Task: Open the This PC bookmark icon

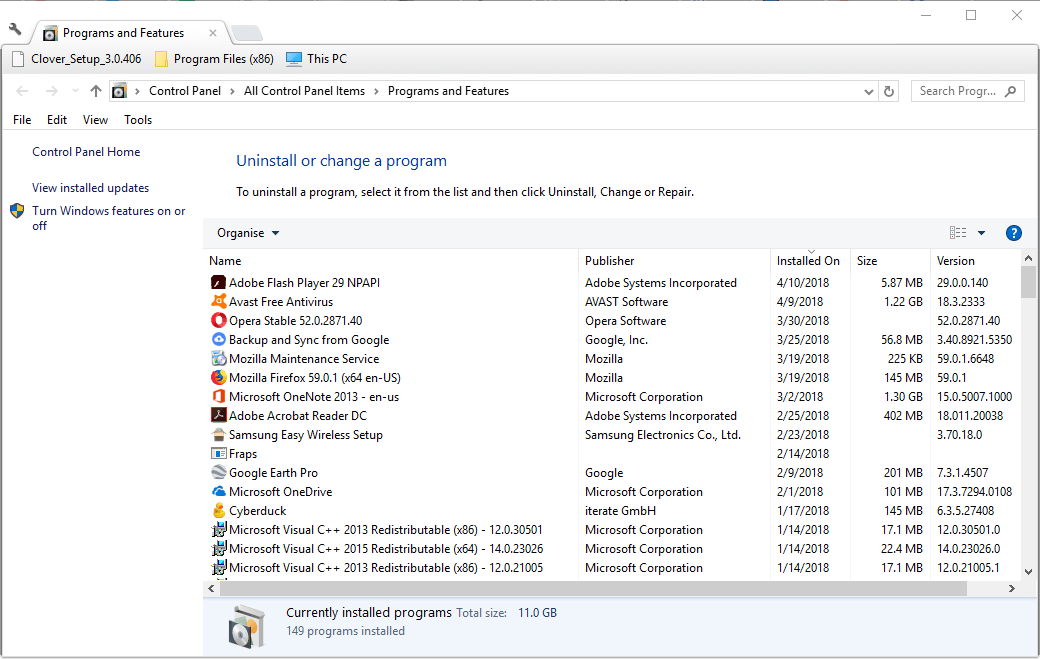Action: point(294,59)
